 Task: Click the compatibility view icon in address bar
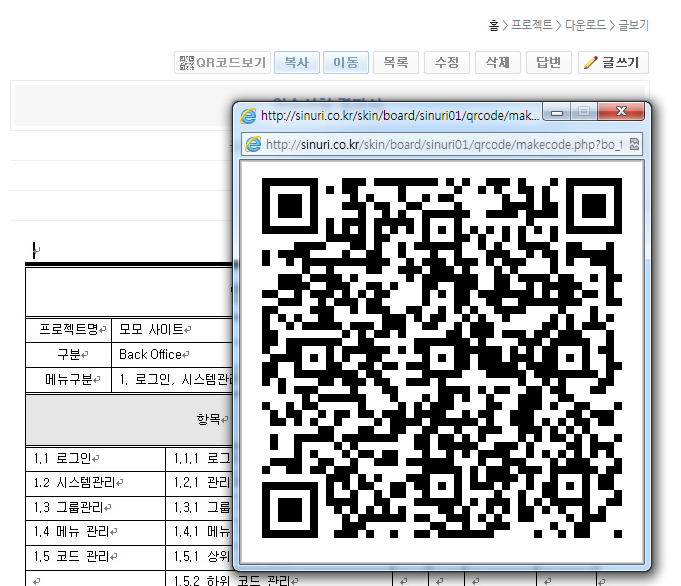634,144
